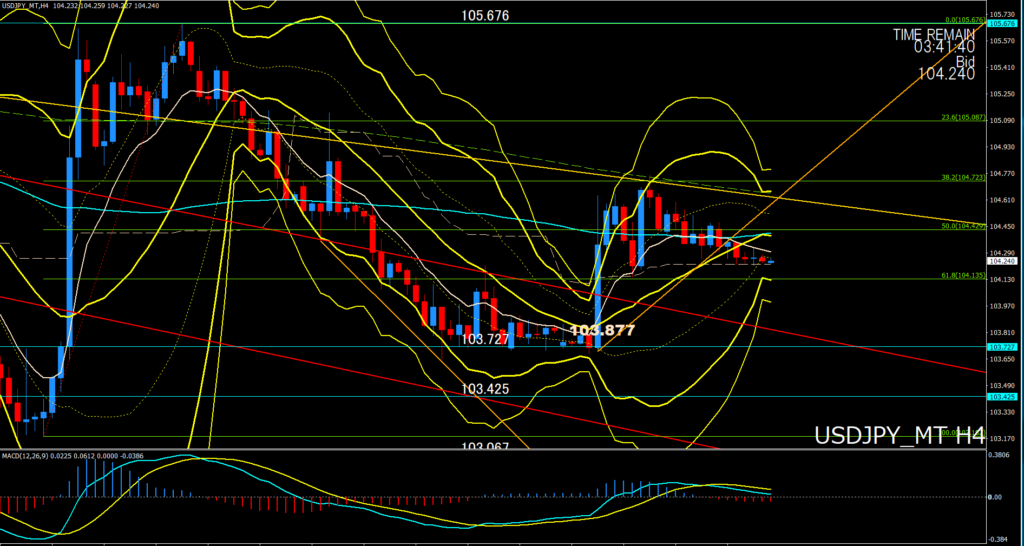Click 103.810 on the price axis
Screen dimensions: 1024x546
pos(1002,332)
